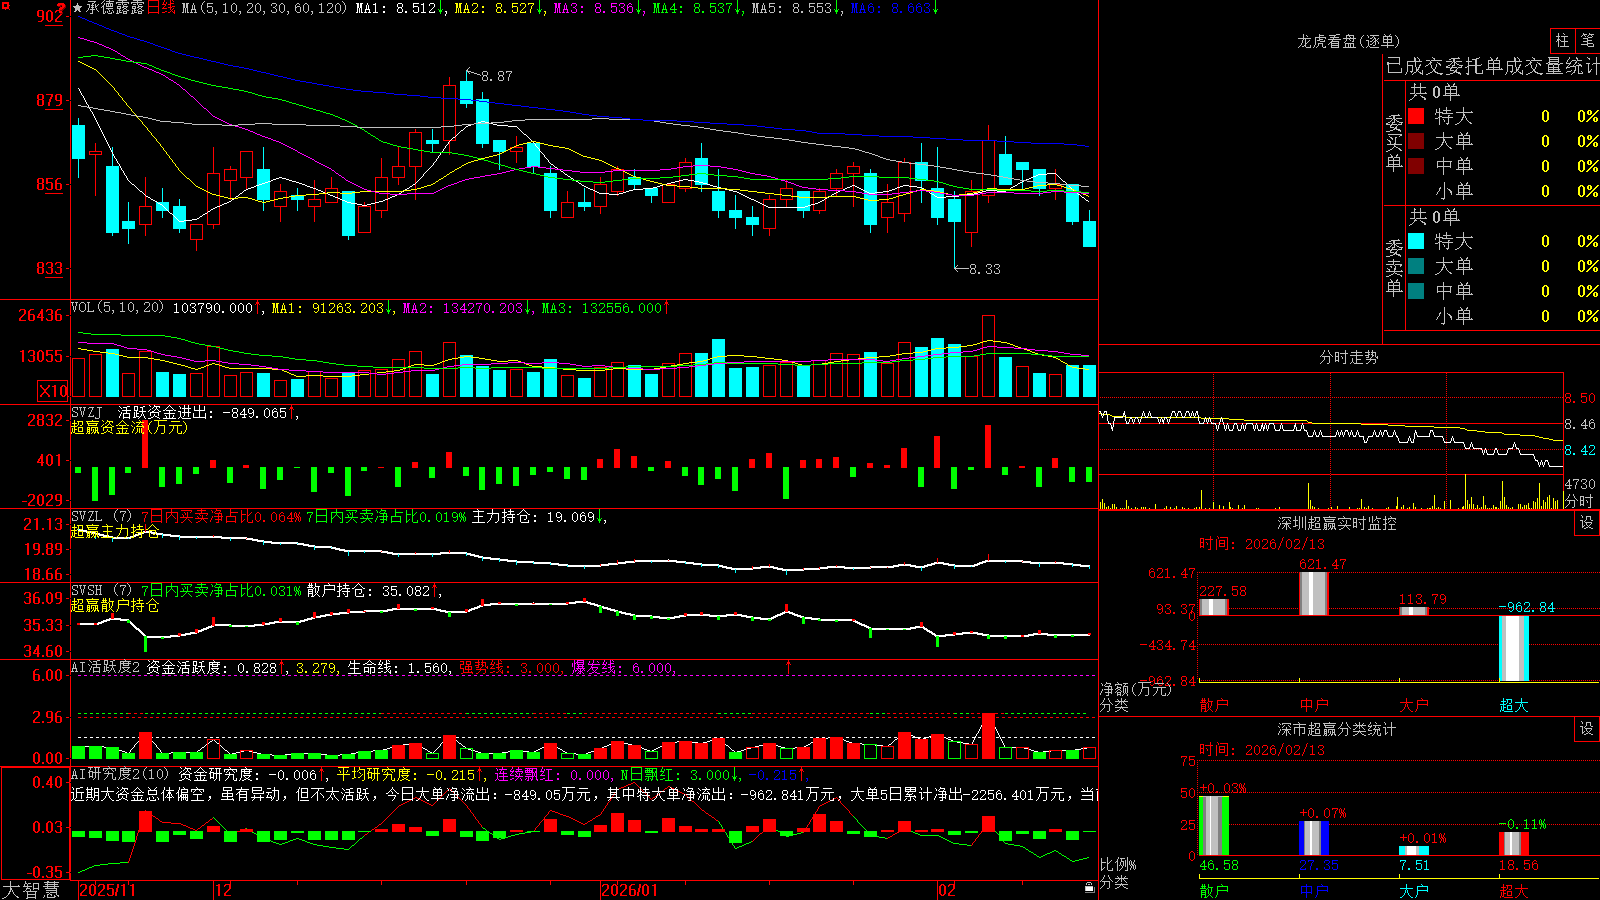1600x900 pixels.
Task: Click teal 大单 swatch in 委卖单
Action: [1416, 266]
